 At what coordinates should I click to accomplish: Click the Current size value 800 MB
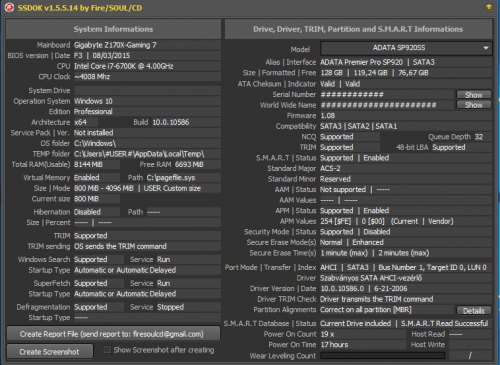[97, 199]
